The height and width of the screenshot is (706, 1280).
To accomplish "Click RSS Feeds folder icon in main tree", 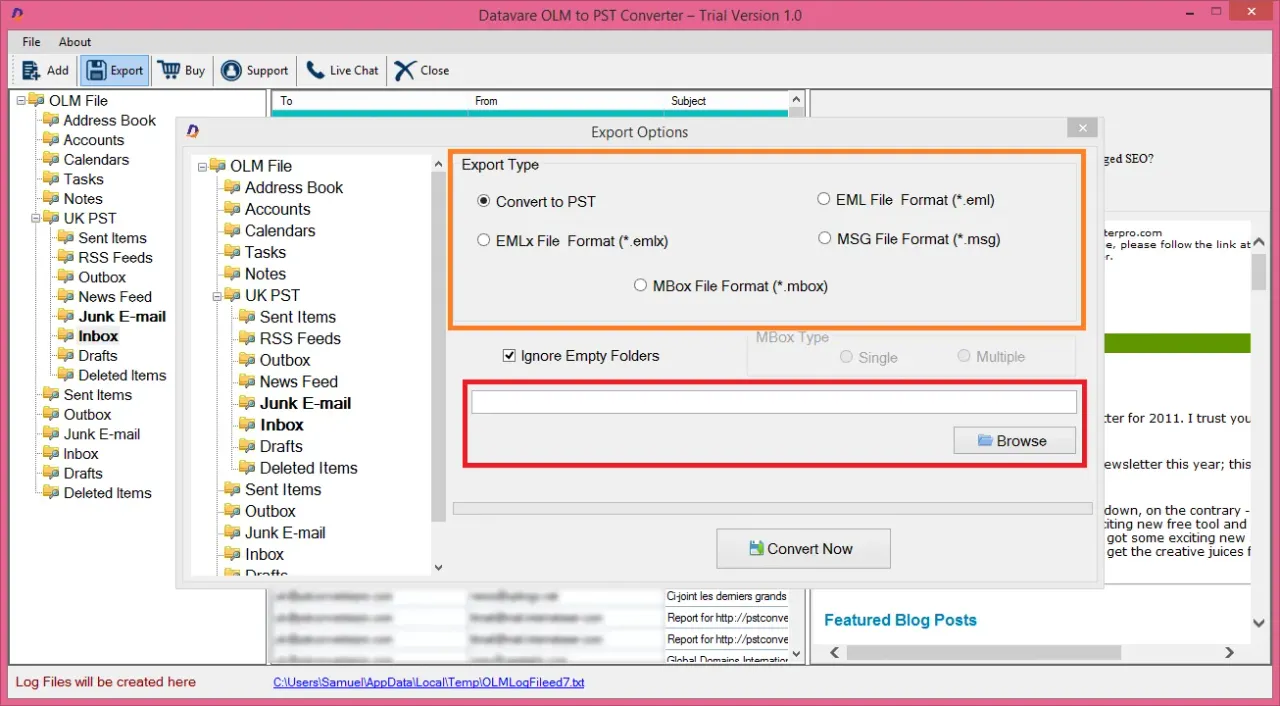I will 66,257.
